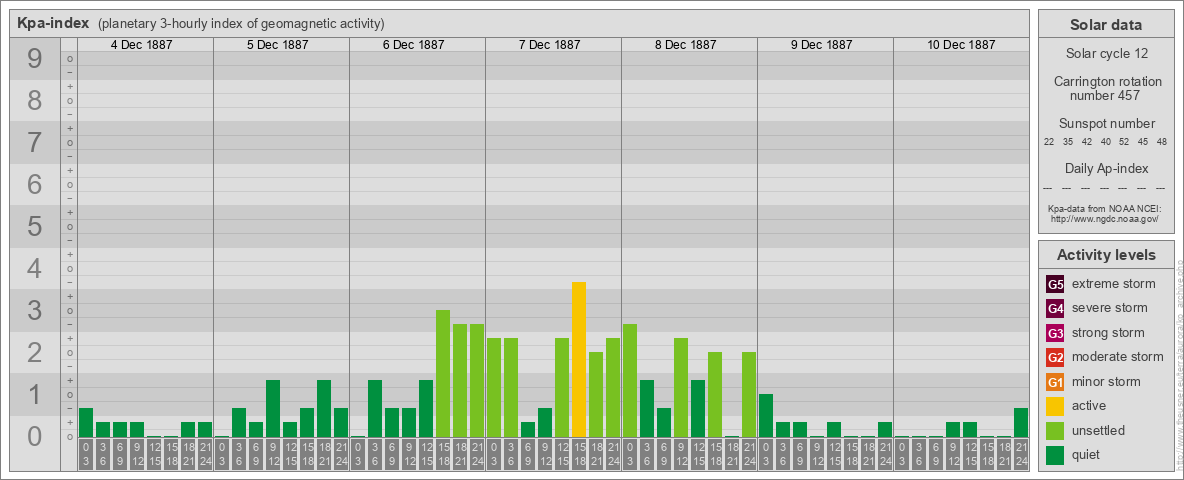Click sunspot value 22
This screenshot has width=1184, height=480.
[x=1049, y=142]
